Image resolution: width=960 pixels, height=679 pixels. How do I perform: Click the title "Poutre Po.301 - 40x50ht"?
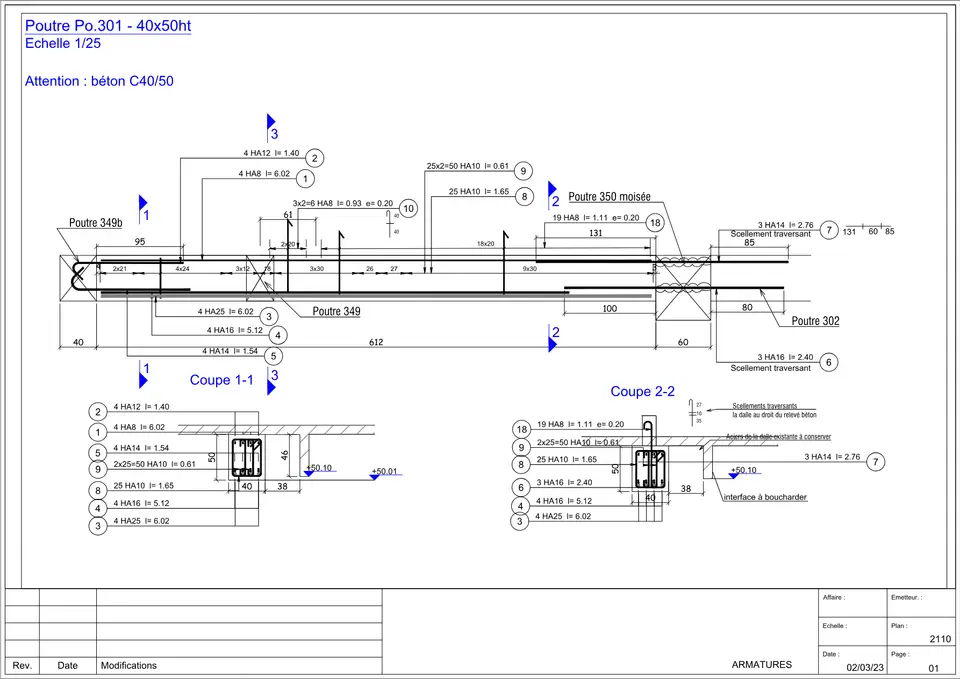108,26
